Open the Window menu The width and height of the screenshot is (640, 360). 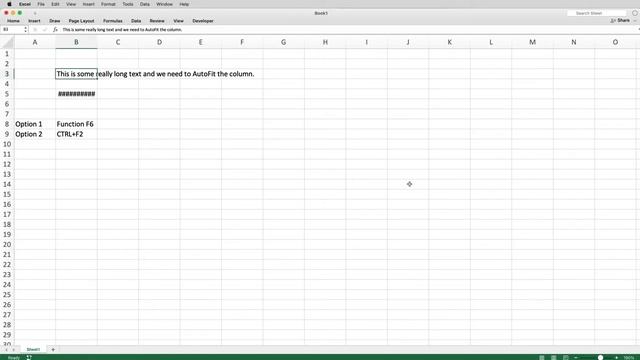click(x=164, y=4)
